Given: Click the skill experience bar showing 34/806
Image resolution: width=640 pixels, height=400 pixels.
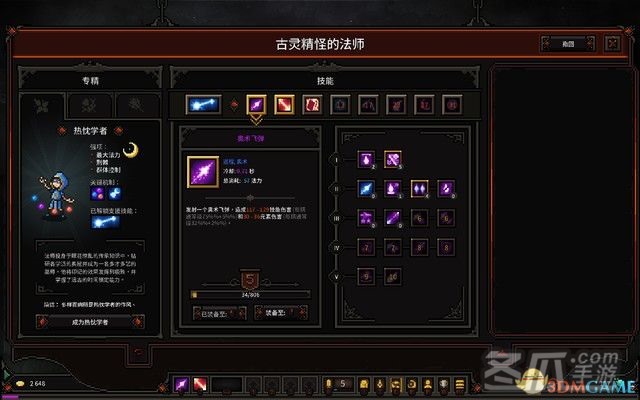Looking at the screenshot, I should coord(251,294).
